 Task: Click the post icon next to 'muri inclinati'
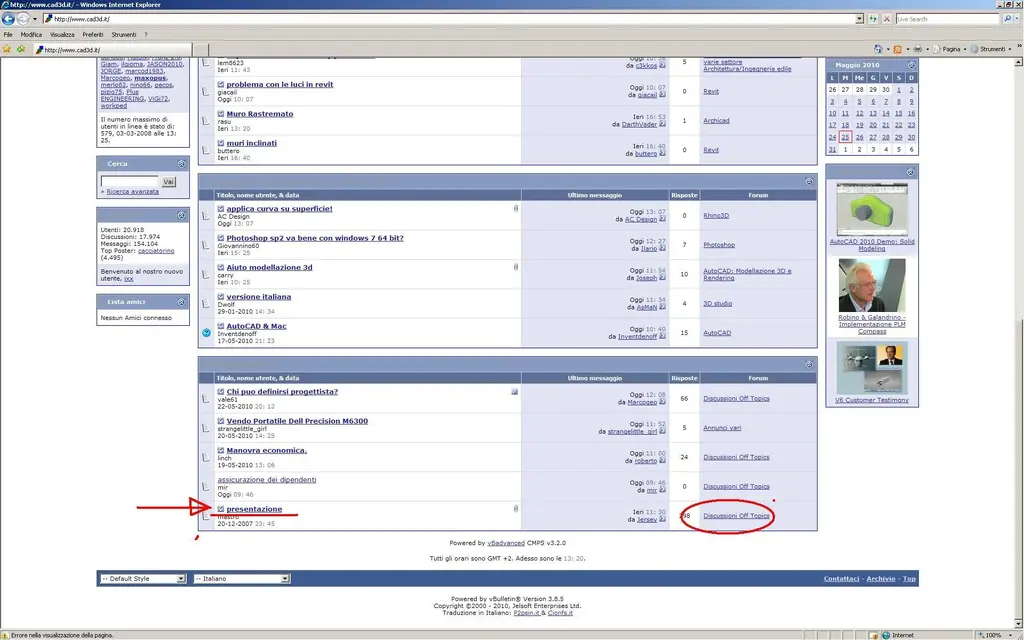(x=221, y=143)
